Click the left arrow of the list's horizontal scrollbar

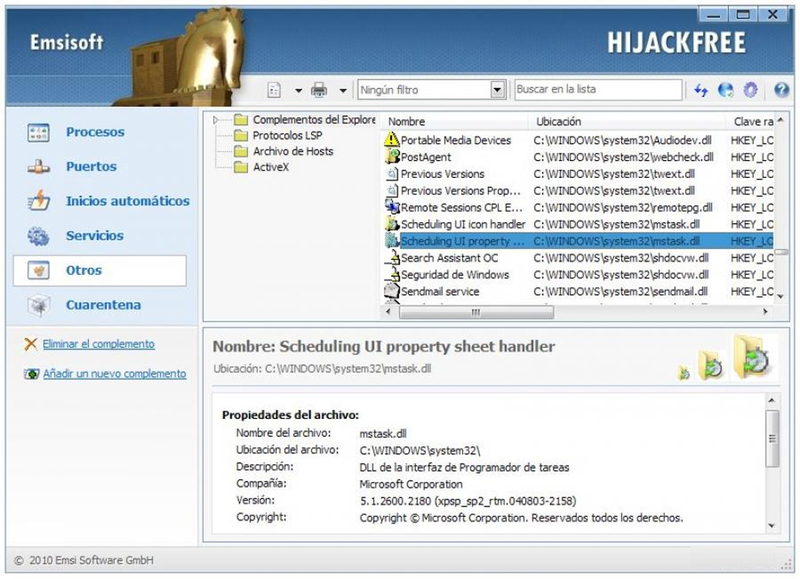pyautogui.click(x=389, y=312)
